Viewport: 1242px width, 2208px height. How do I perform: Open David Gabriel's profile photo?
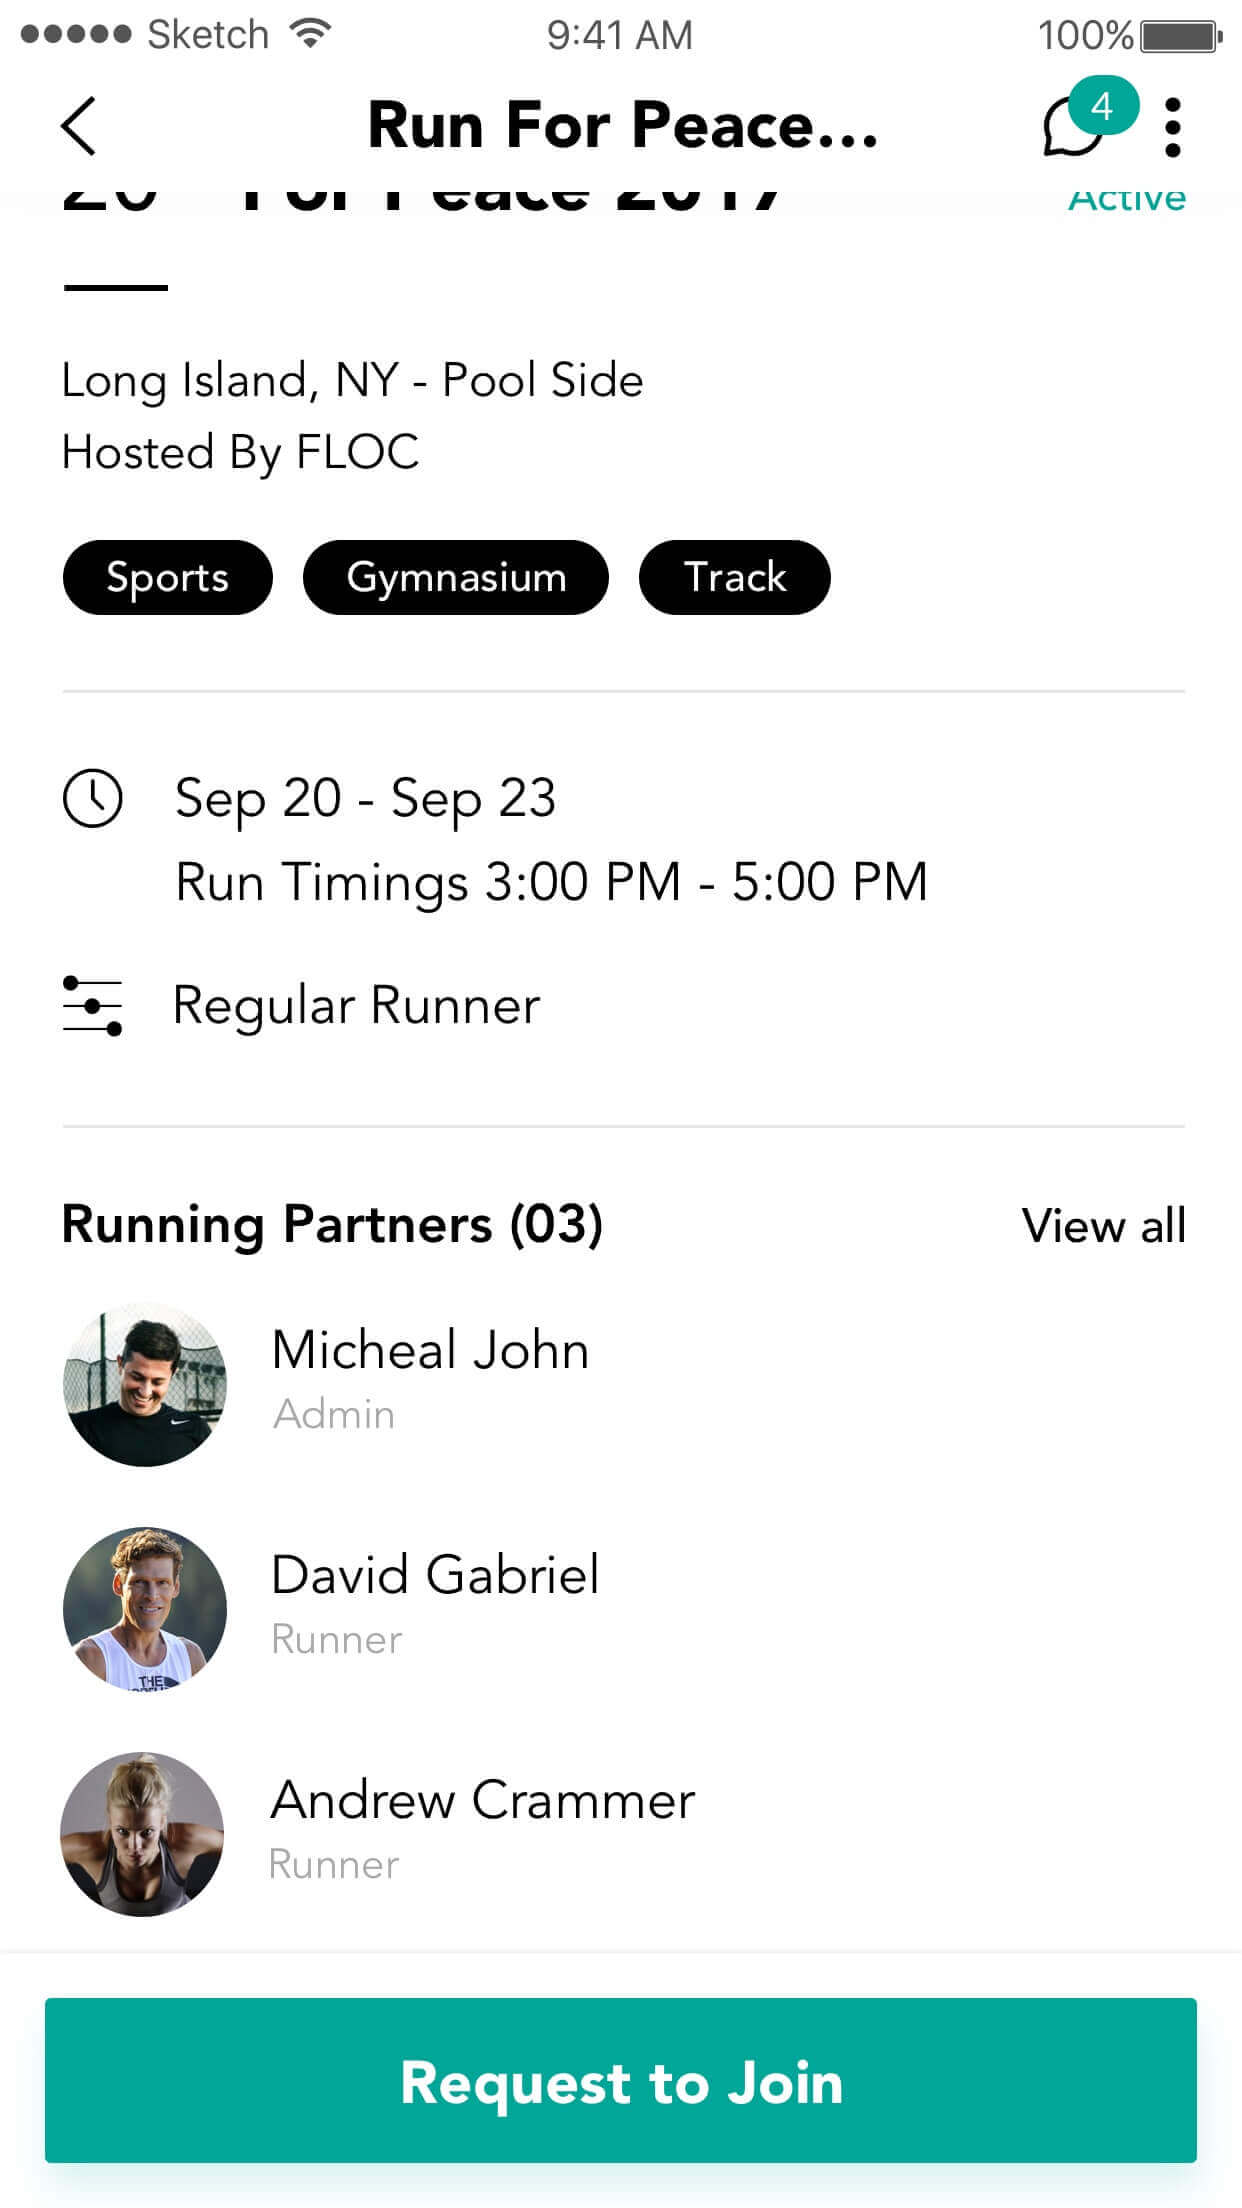tap(144, 1609)
